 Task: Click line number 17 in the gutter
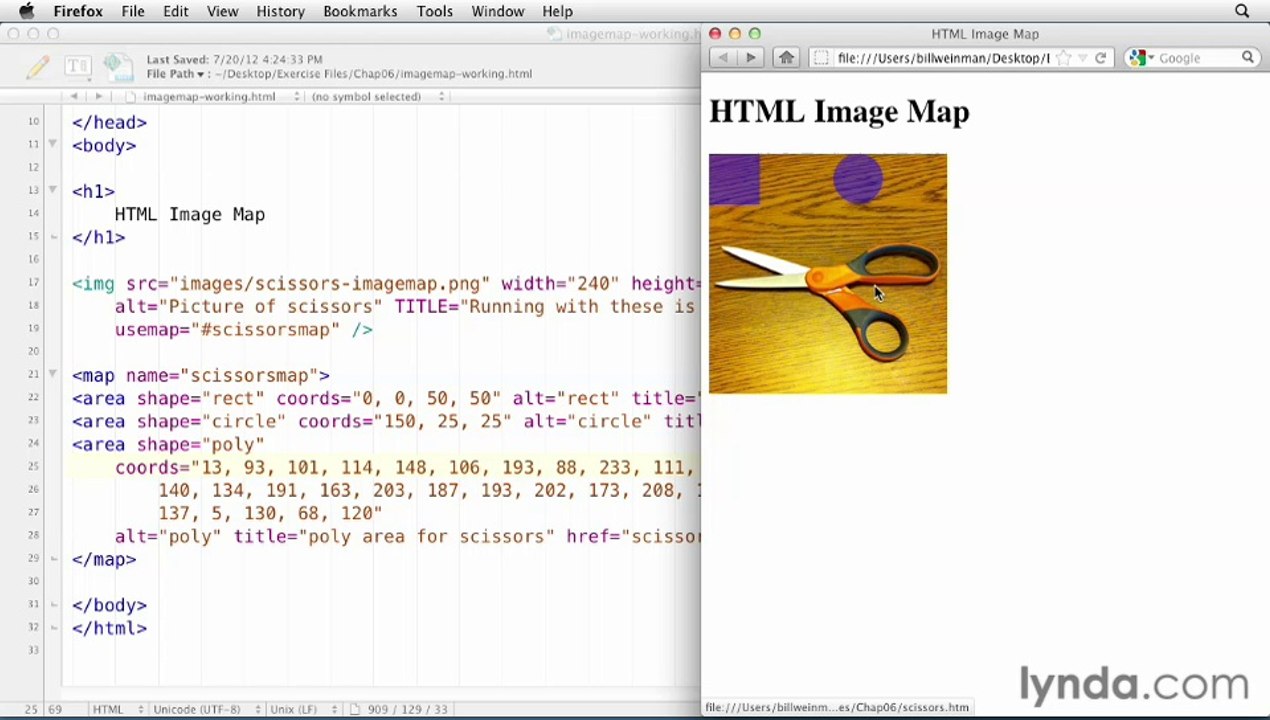34,283
